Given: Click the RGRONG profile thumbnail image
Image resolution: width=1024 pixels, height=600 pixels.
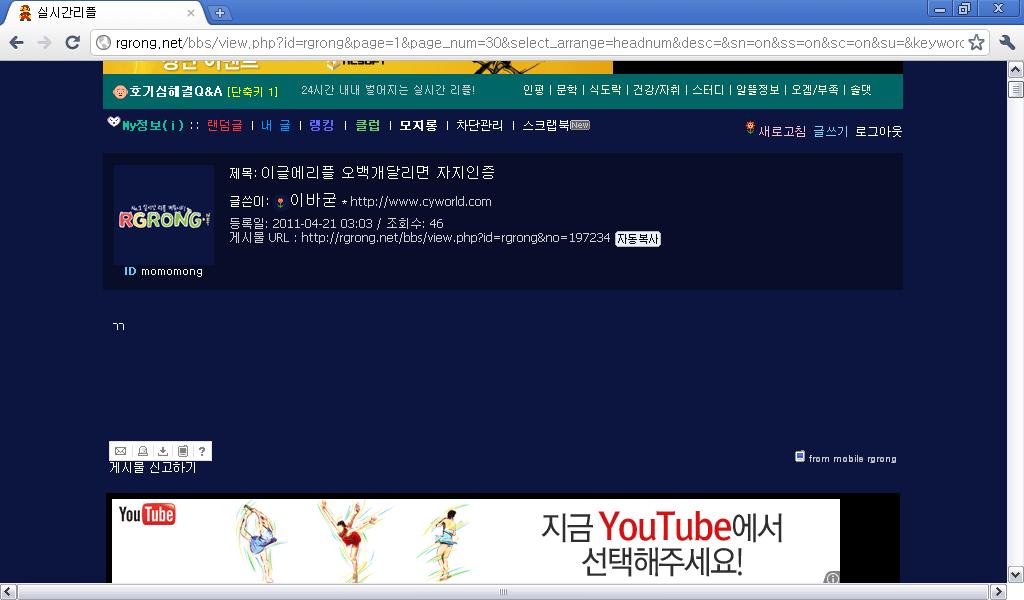Looking at the screenshot, I should point(163,214).
